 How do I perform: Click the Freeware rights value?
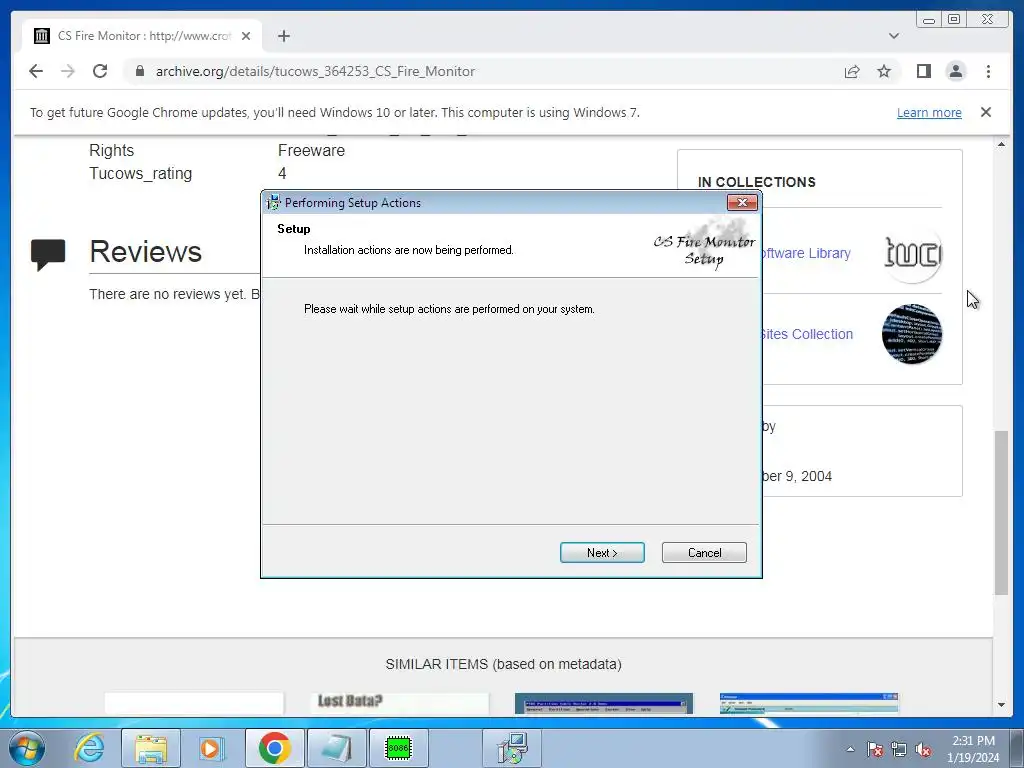point(311,150)
